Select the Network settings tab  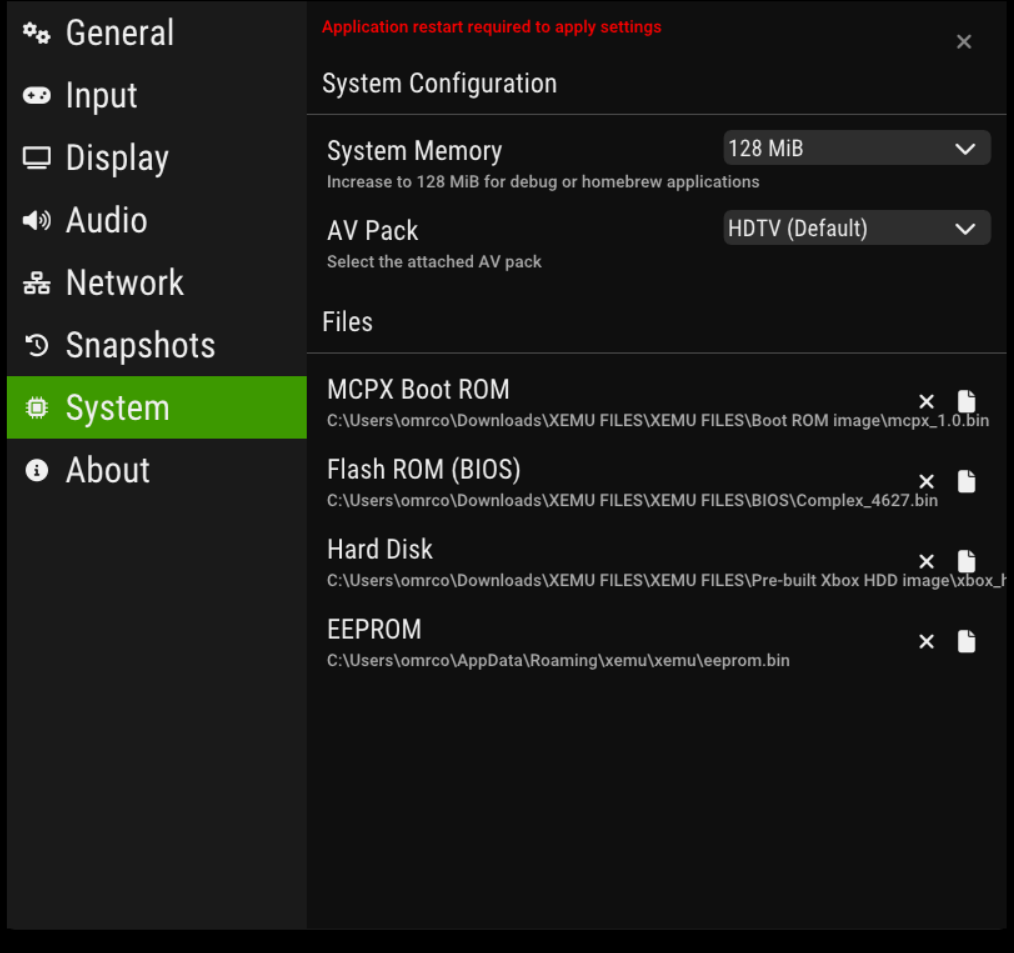[x=156, y=283]
